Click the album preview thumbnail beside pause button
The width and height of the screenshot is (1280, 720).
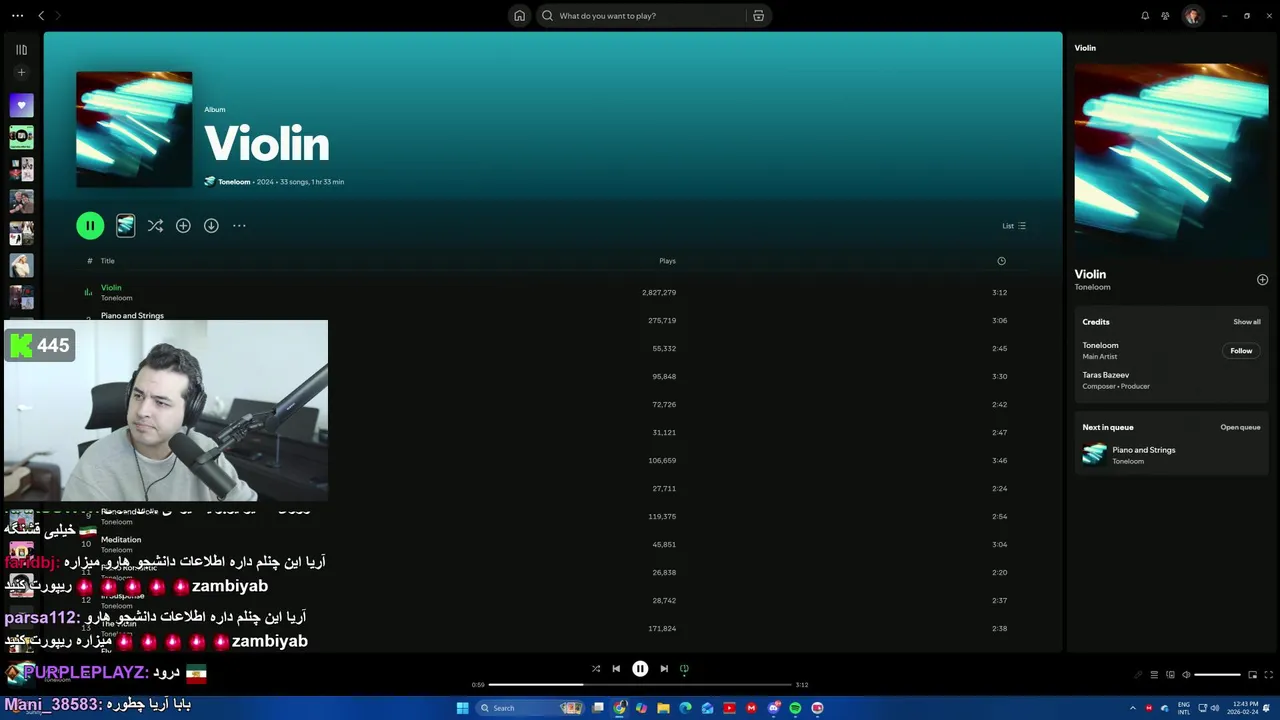coord(125,226)
